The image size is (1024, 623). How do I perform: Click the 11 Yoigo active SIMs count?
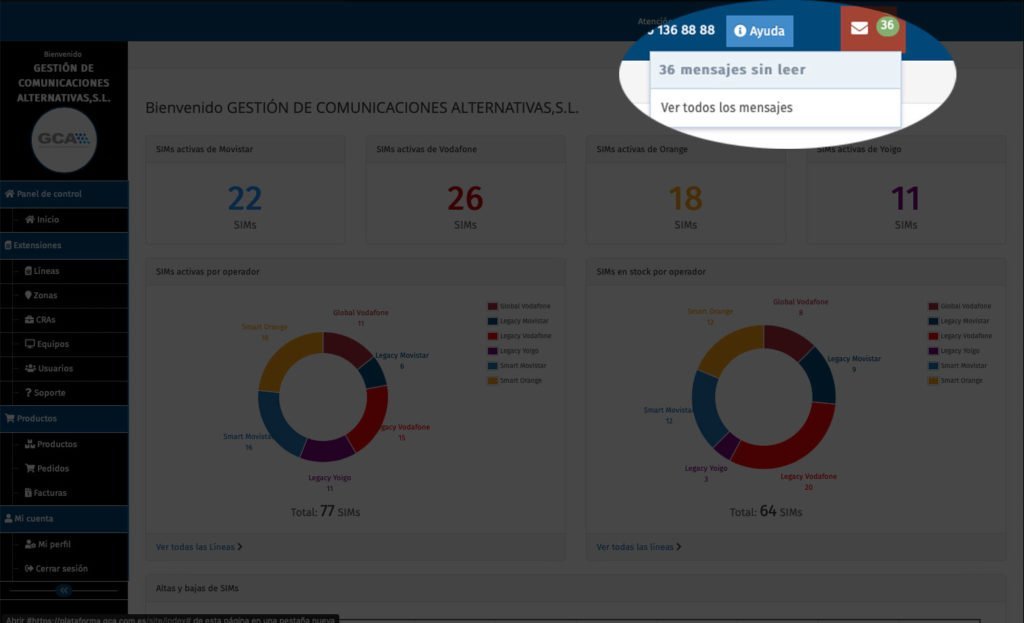click(x=906, y=199)
